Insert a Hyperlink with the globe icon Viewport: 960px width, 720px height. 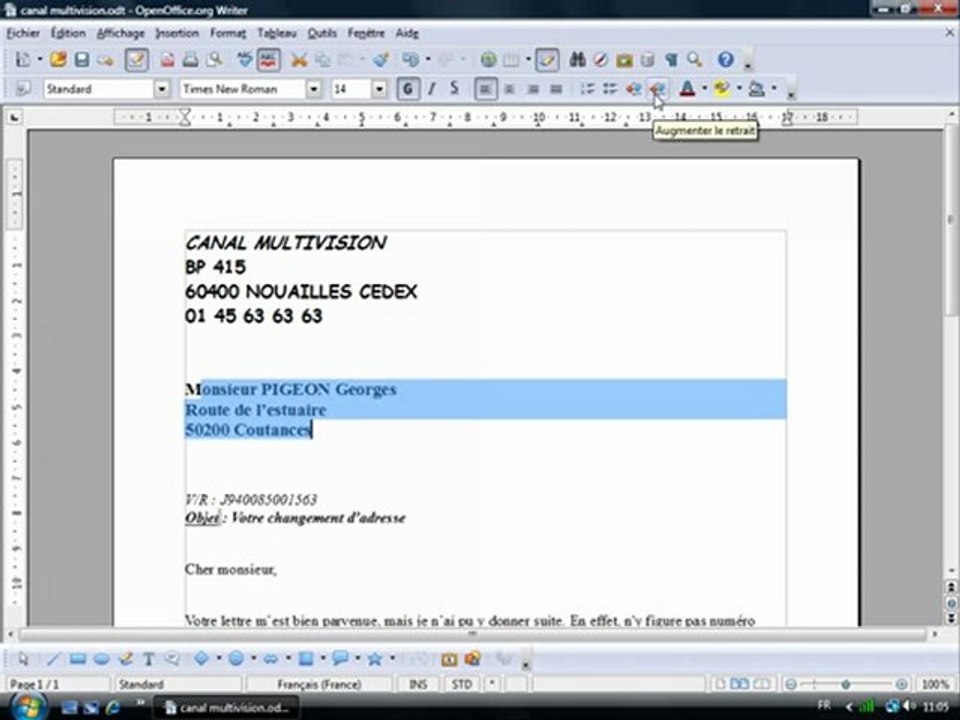point(488,59)
